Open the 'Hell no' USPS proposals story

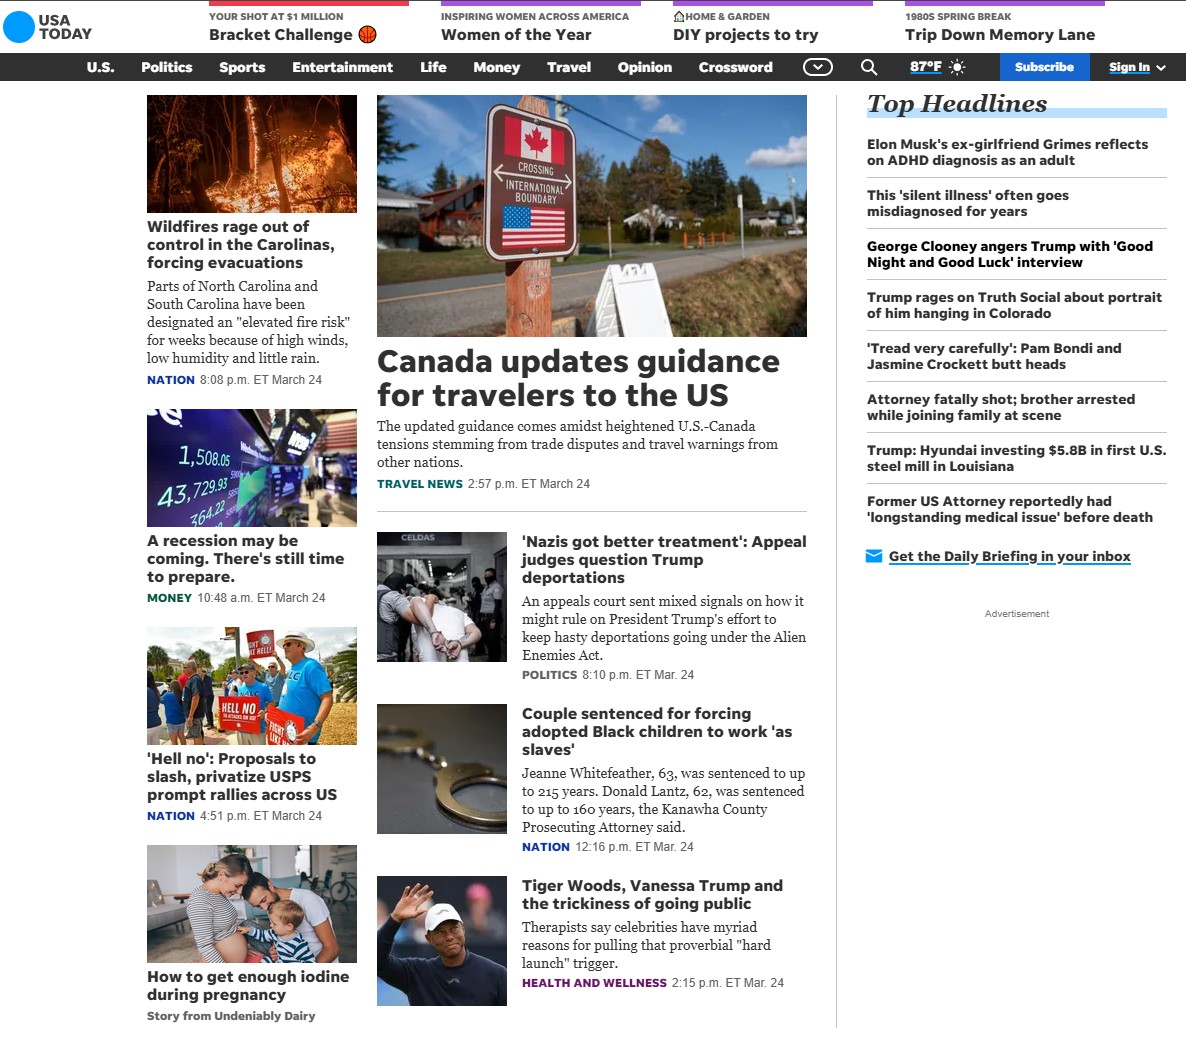coord(242,776)
